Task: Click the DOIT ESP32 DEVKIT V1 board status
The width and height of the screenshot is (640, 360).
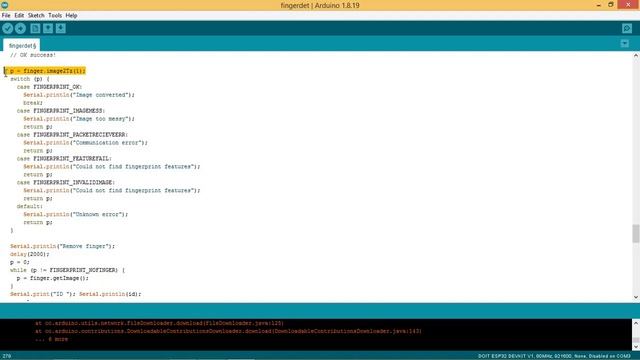Action: (554, 356)
